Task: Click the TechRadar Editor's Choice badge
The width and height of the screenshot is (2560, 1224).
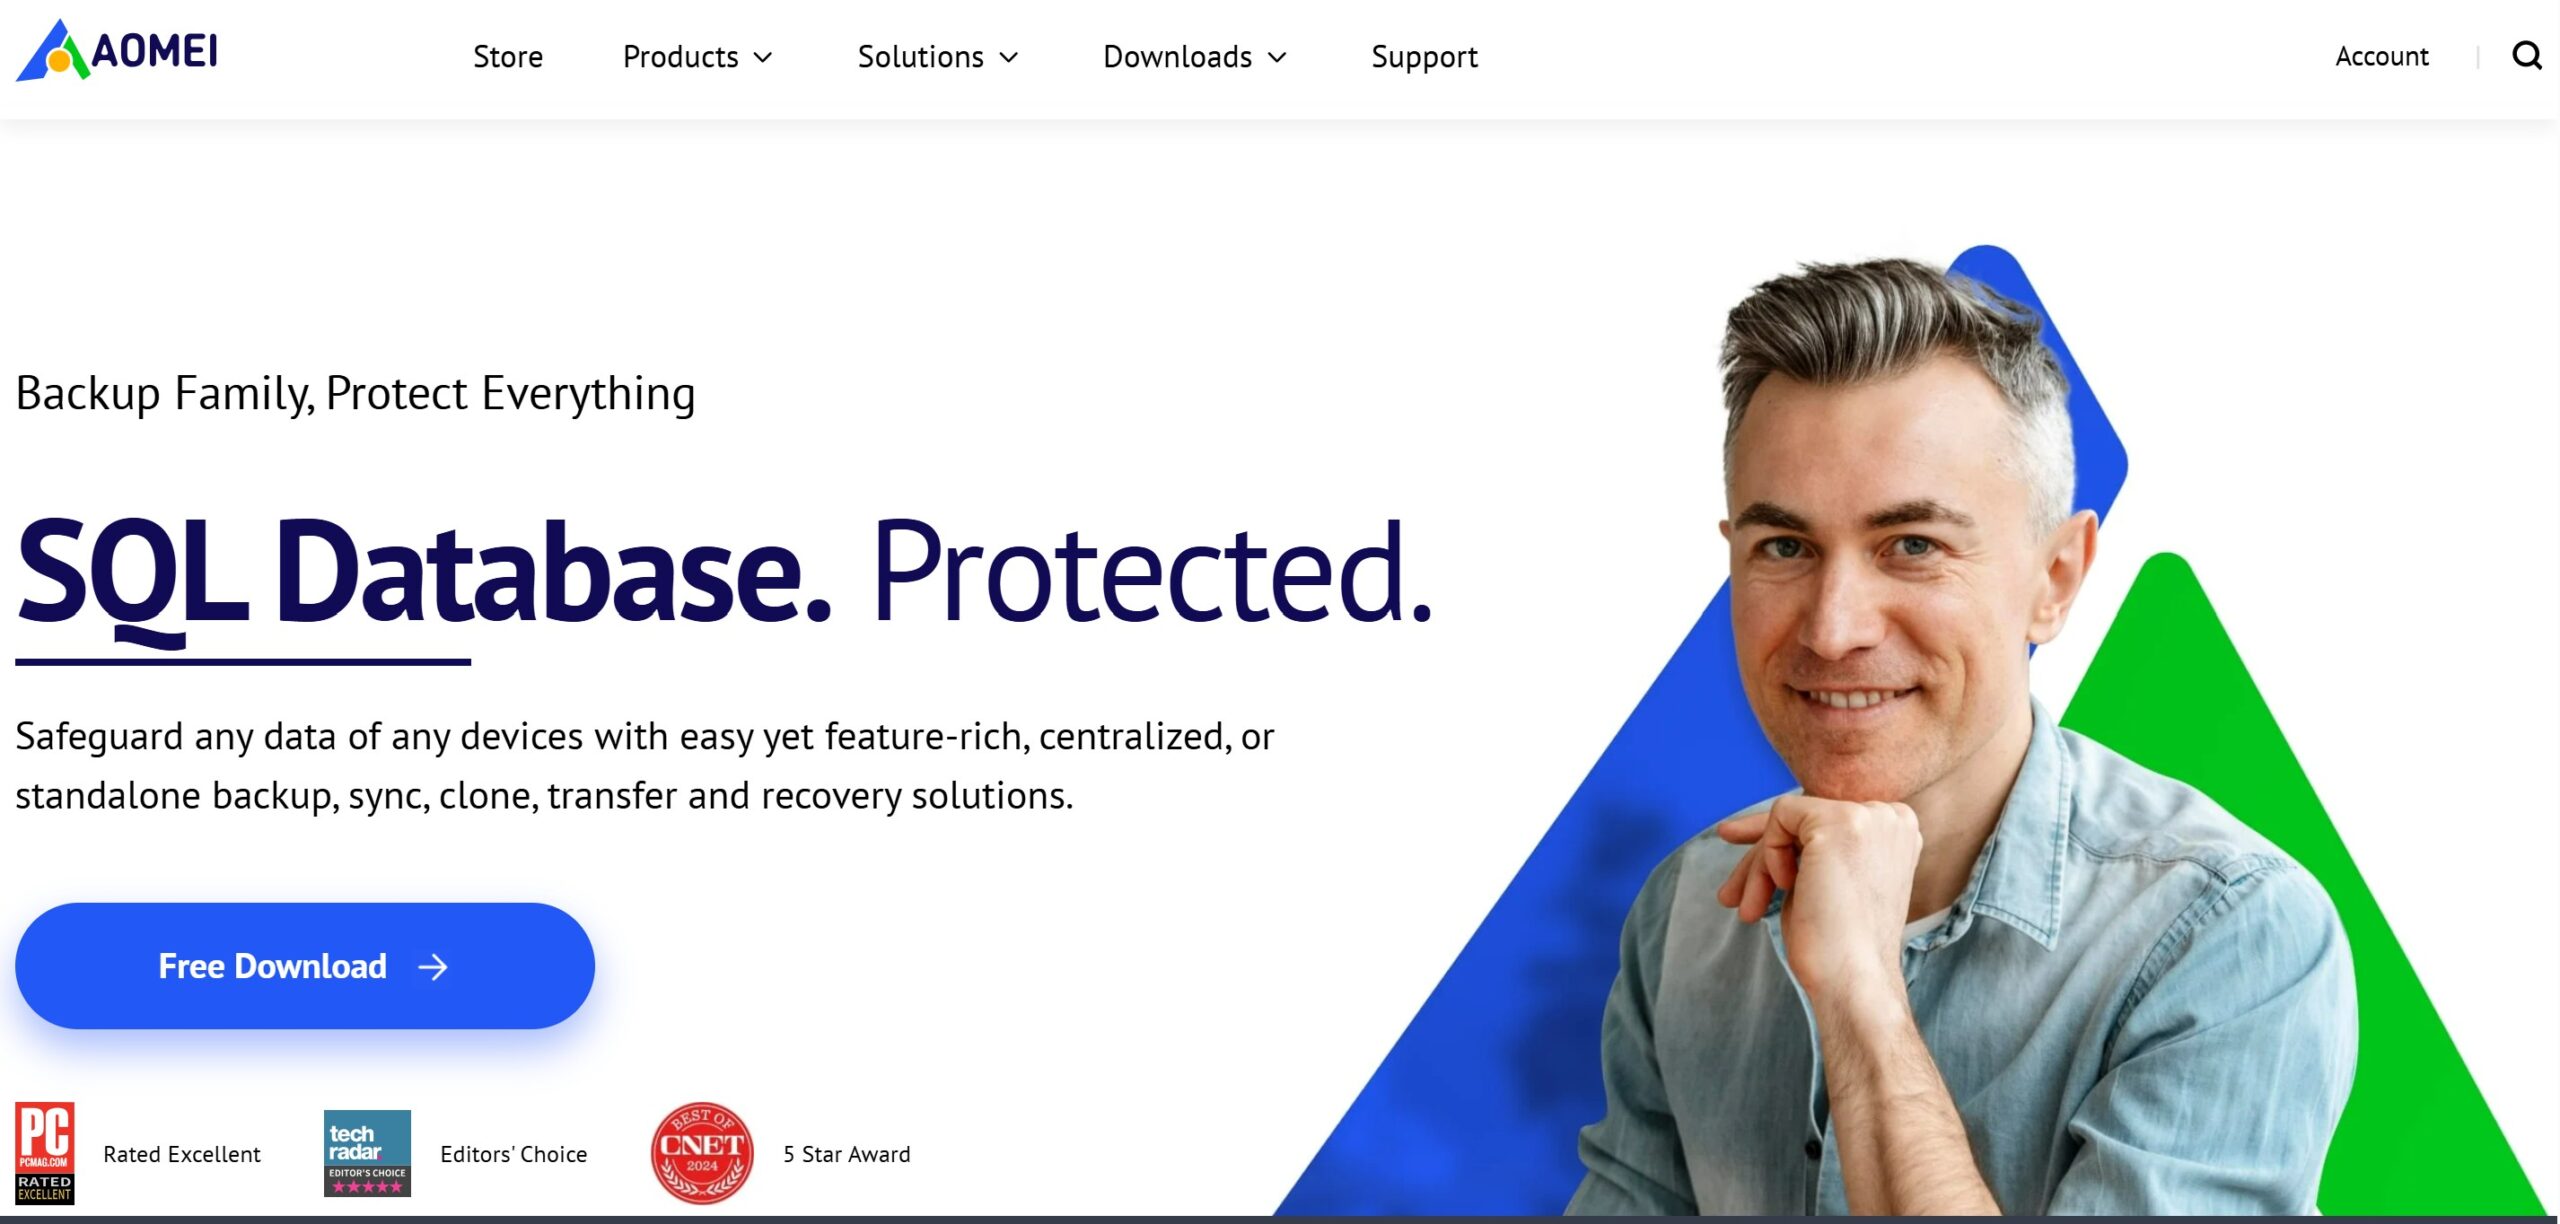Action: pyautogui.click(x=367, y=1153)
